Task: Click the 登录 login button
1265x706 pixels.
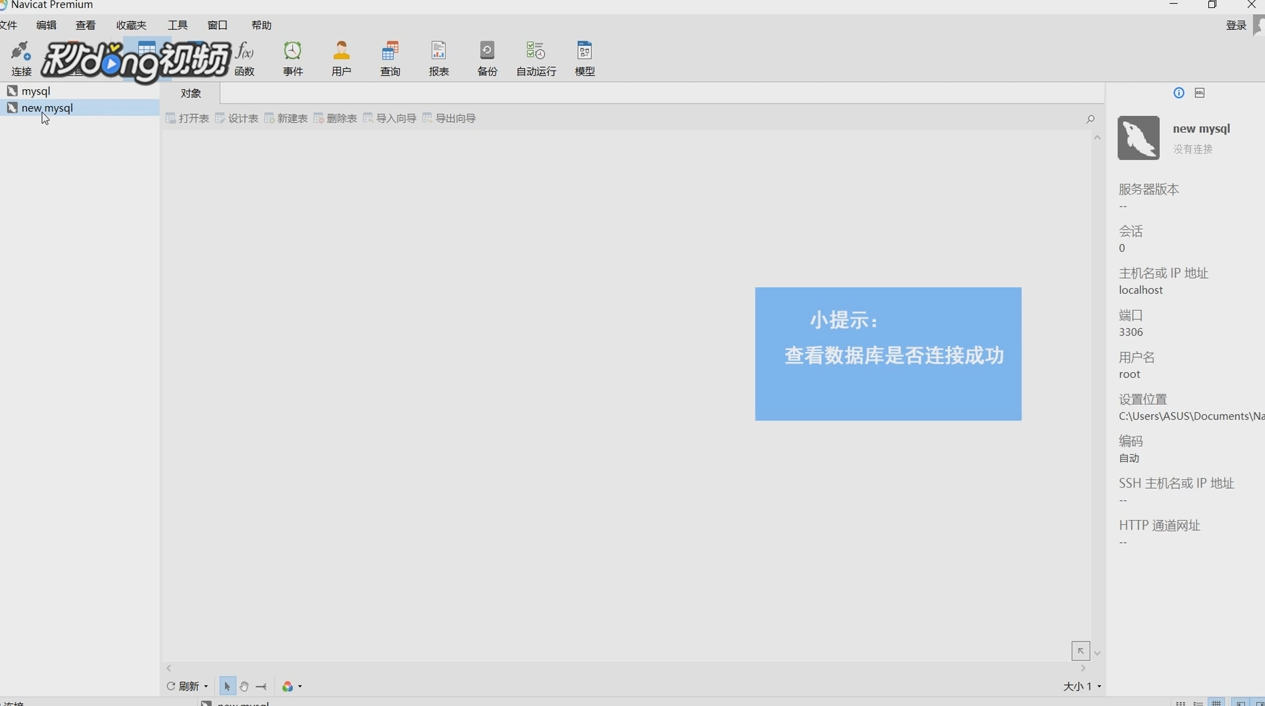Action: (1236, 25)
